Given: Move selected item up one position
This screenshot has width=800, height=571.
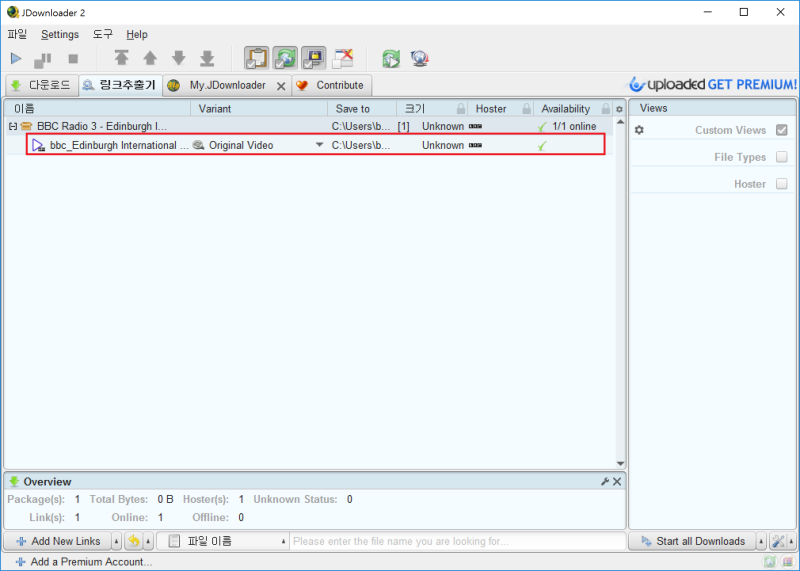Looking at the screenshot, I should (x=150, y=58).
